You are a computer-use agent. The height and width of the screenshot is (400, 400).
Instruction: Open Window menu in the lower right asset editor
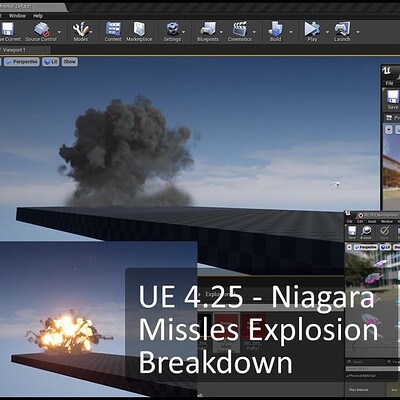pyautogui.click(x=387, y=221)
